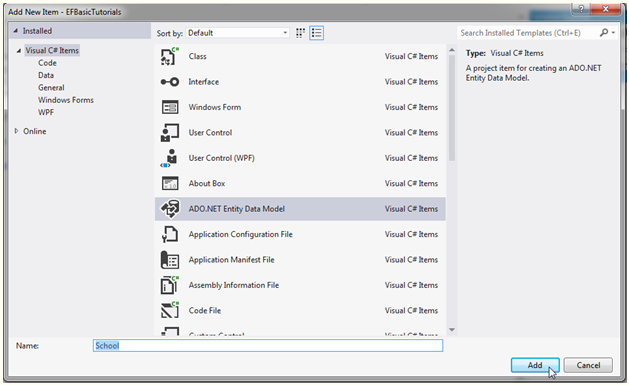Image resolution: width=629 pixels, height=385 pixels.
Task: Switch to small icons grid view
Action: (x=300, y=33)
